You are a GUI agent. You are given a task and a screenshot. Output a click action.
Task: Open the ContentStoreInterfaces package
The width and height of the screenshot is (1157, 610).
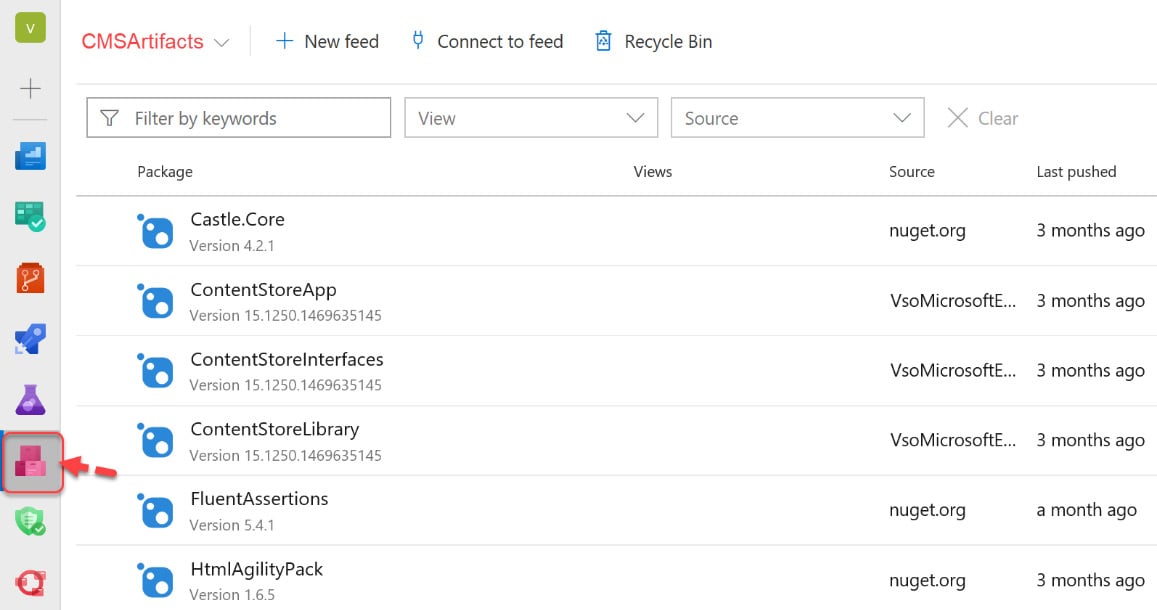click(x=287, y=359)
